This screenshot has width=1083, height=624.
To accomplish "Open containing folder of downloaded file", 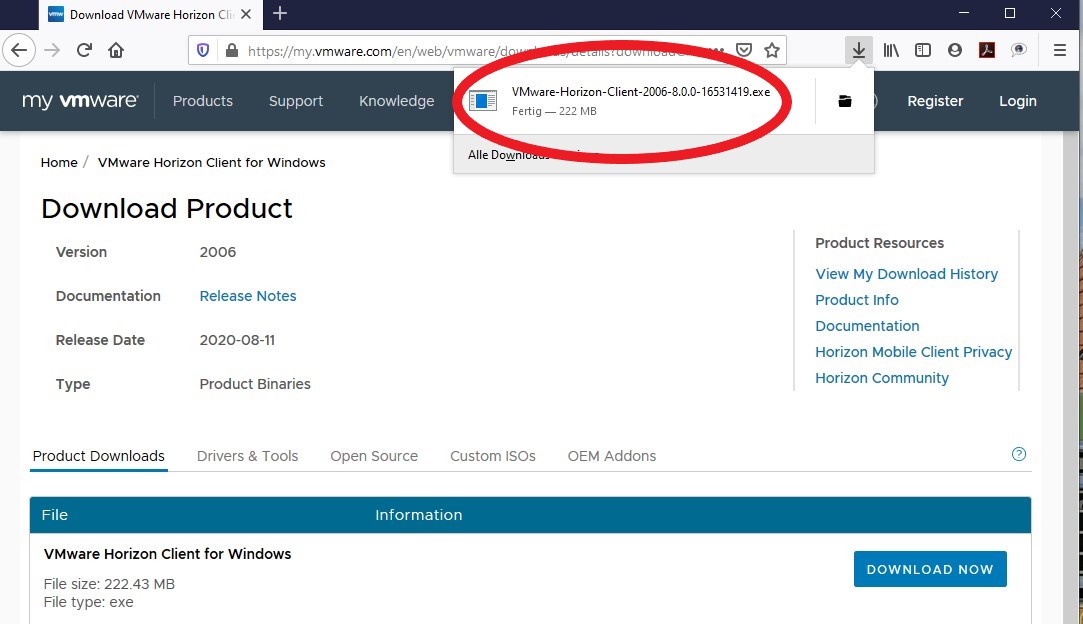I will point(845,101).
